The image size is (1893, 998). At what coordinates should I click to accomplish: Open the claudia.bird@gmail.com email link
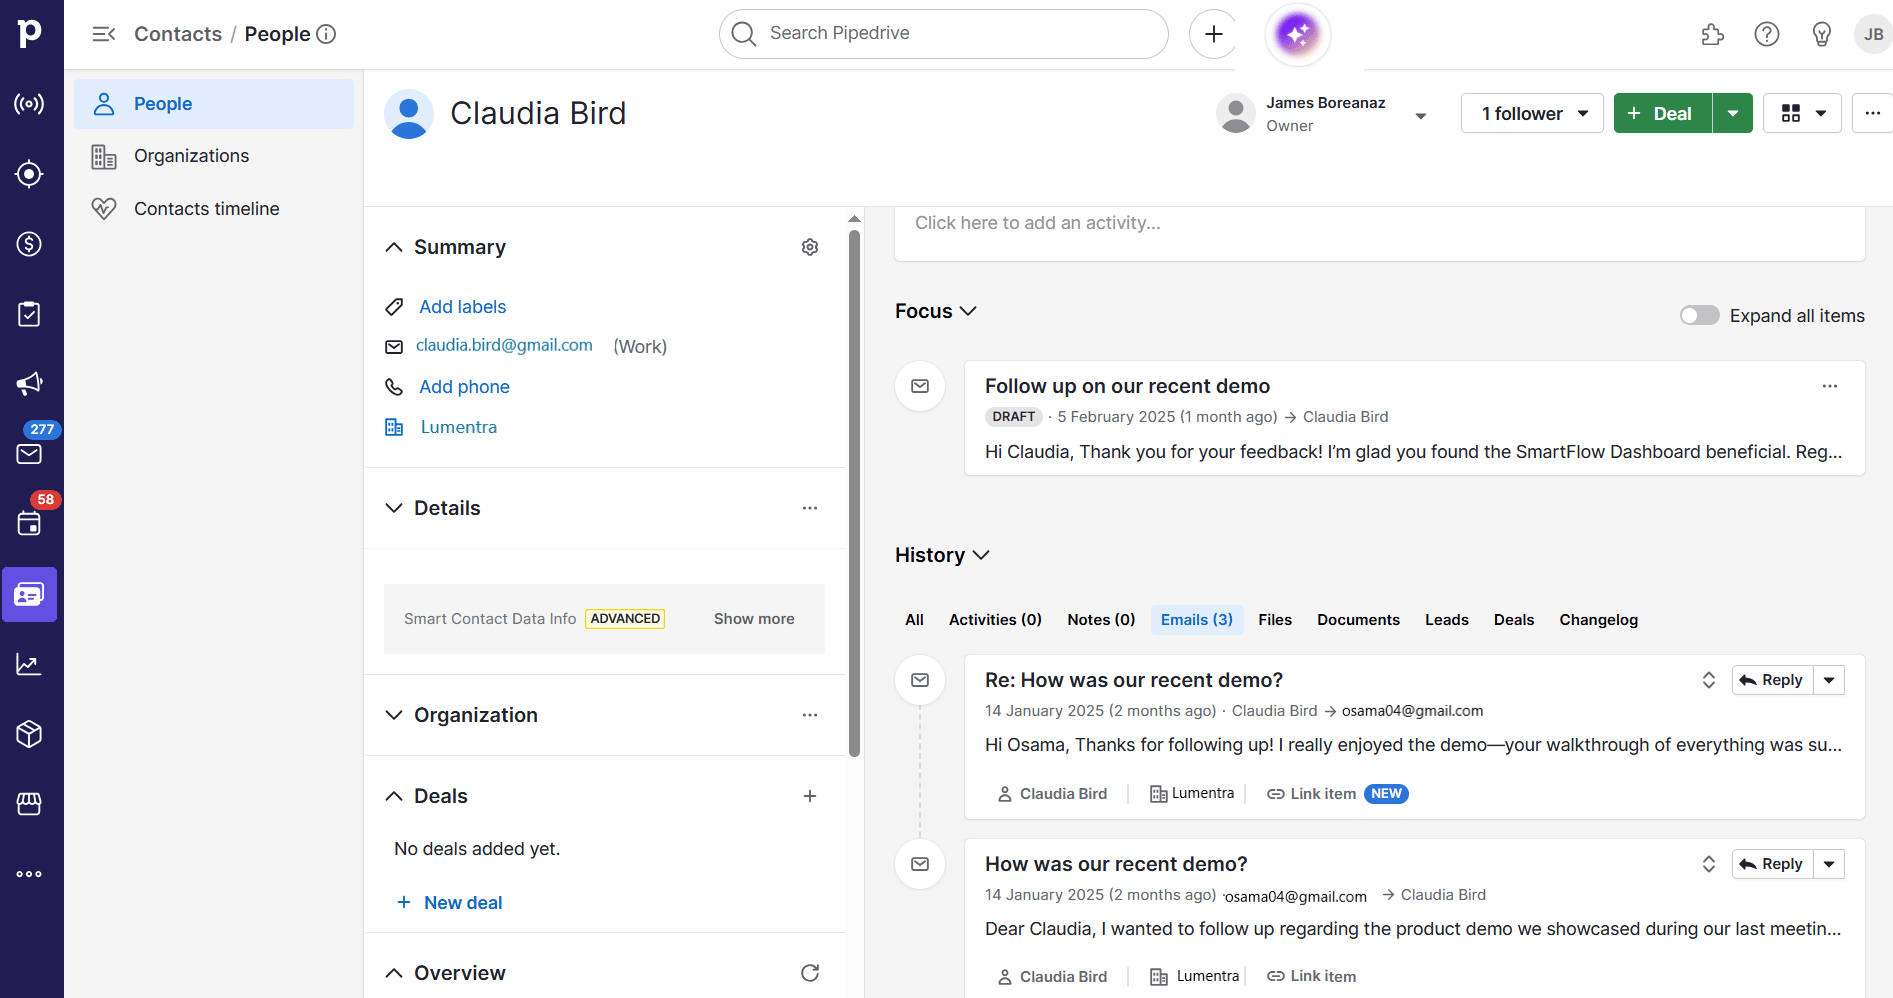point(503,345)
